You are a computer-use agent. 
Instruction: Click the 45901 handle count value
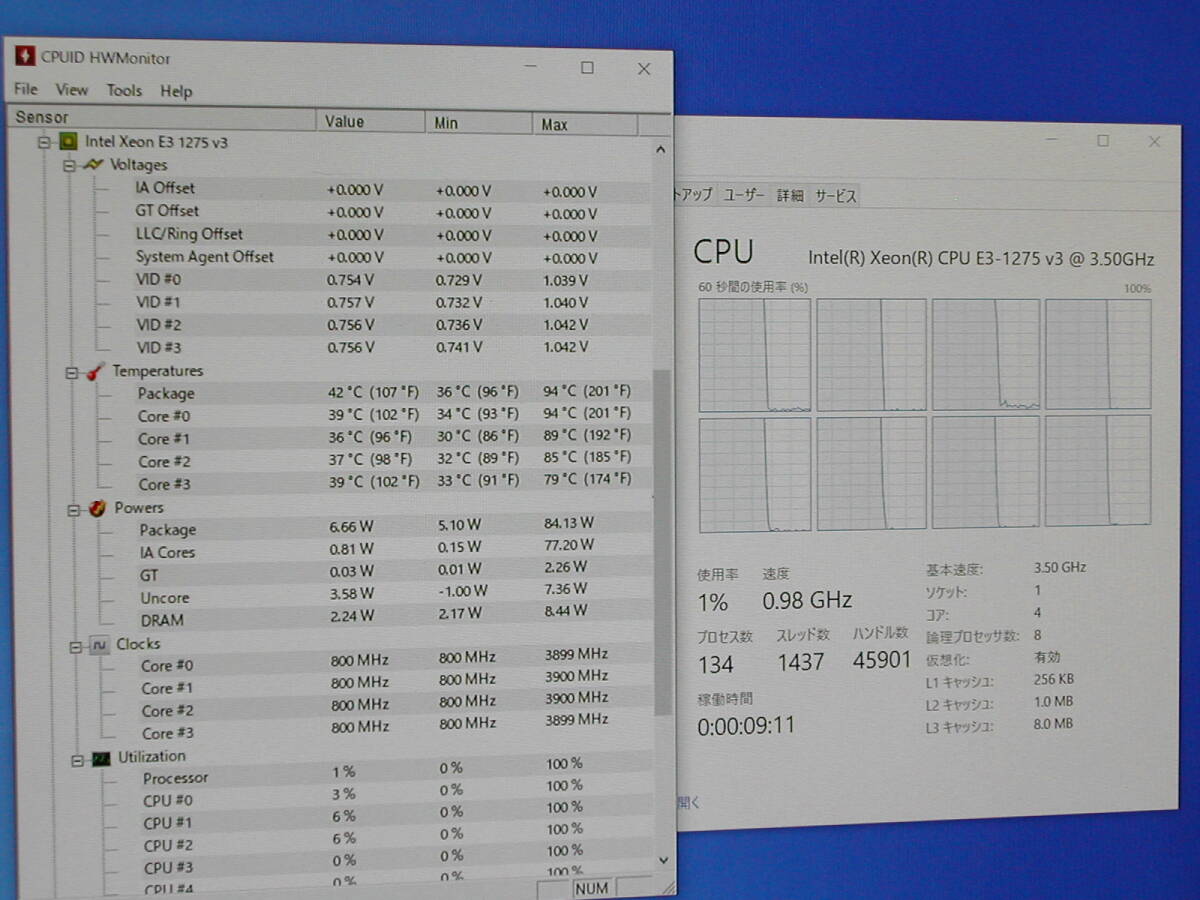click(x=882, y=660)
